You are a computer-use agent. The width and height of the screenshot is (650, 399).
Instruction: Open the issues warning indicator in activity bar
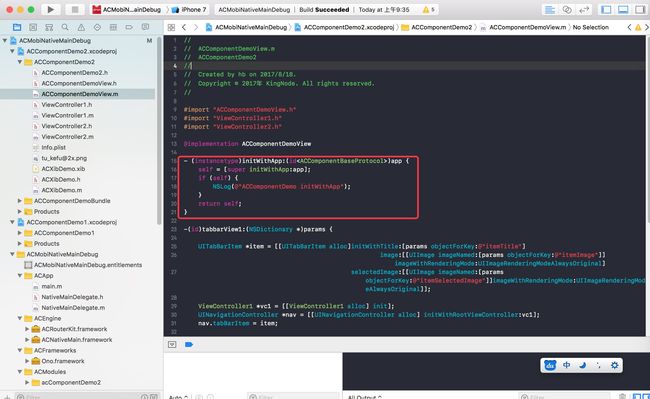point(428,10)
